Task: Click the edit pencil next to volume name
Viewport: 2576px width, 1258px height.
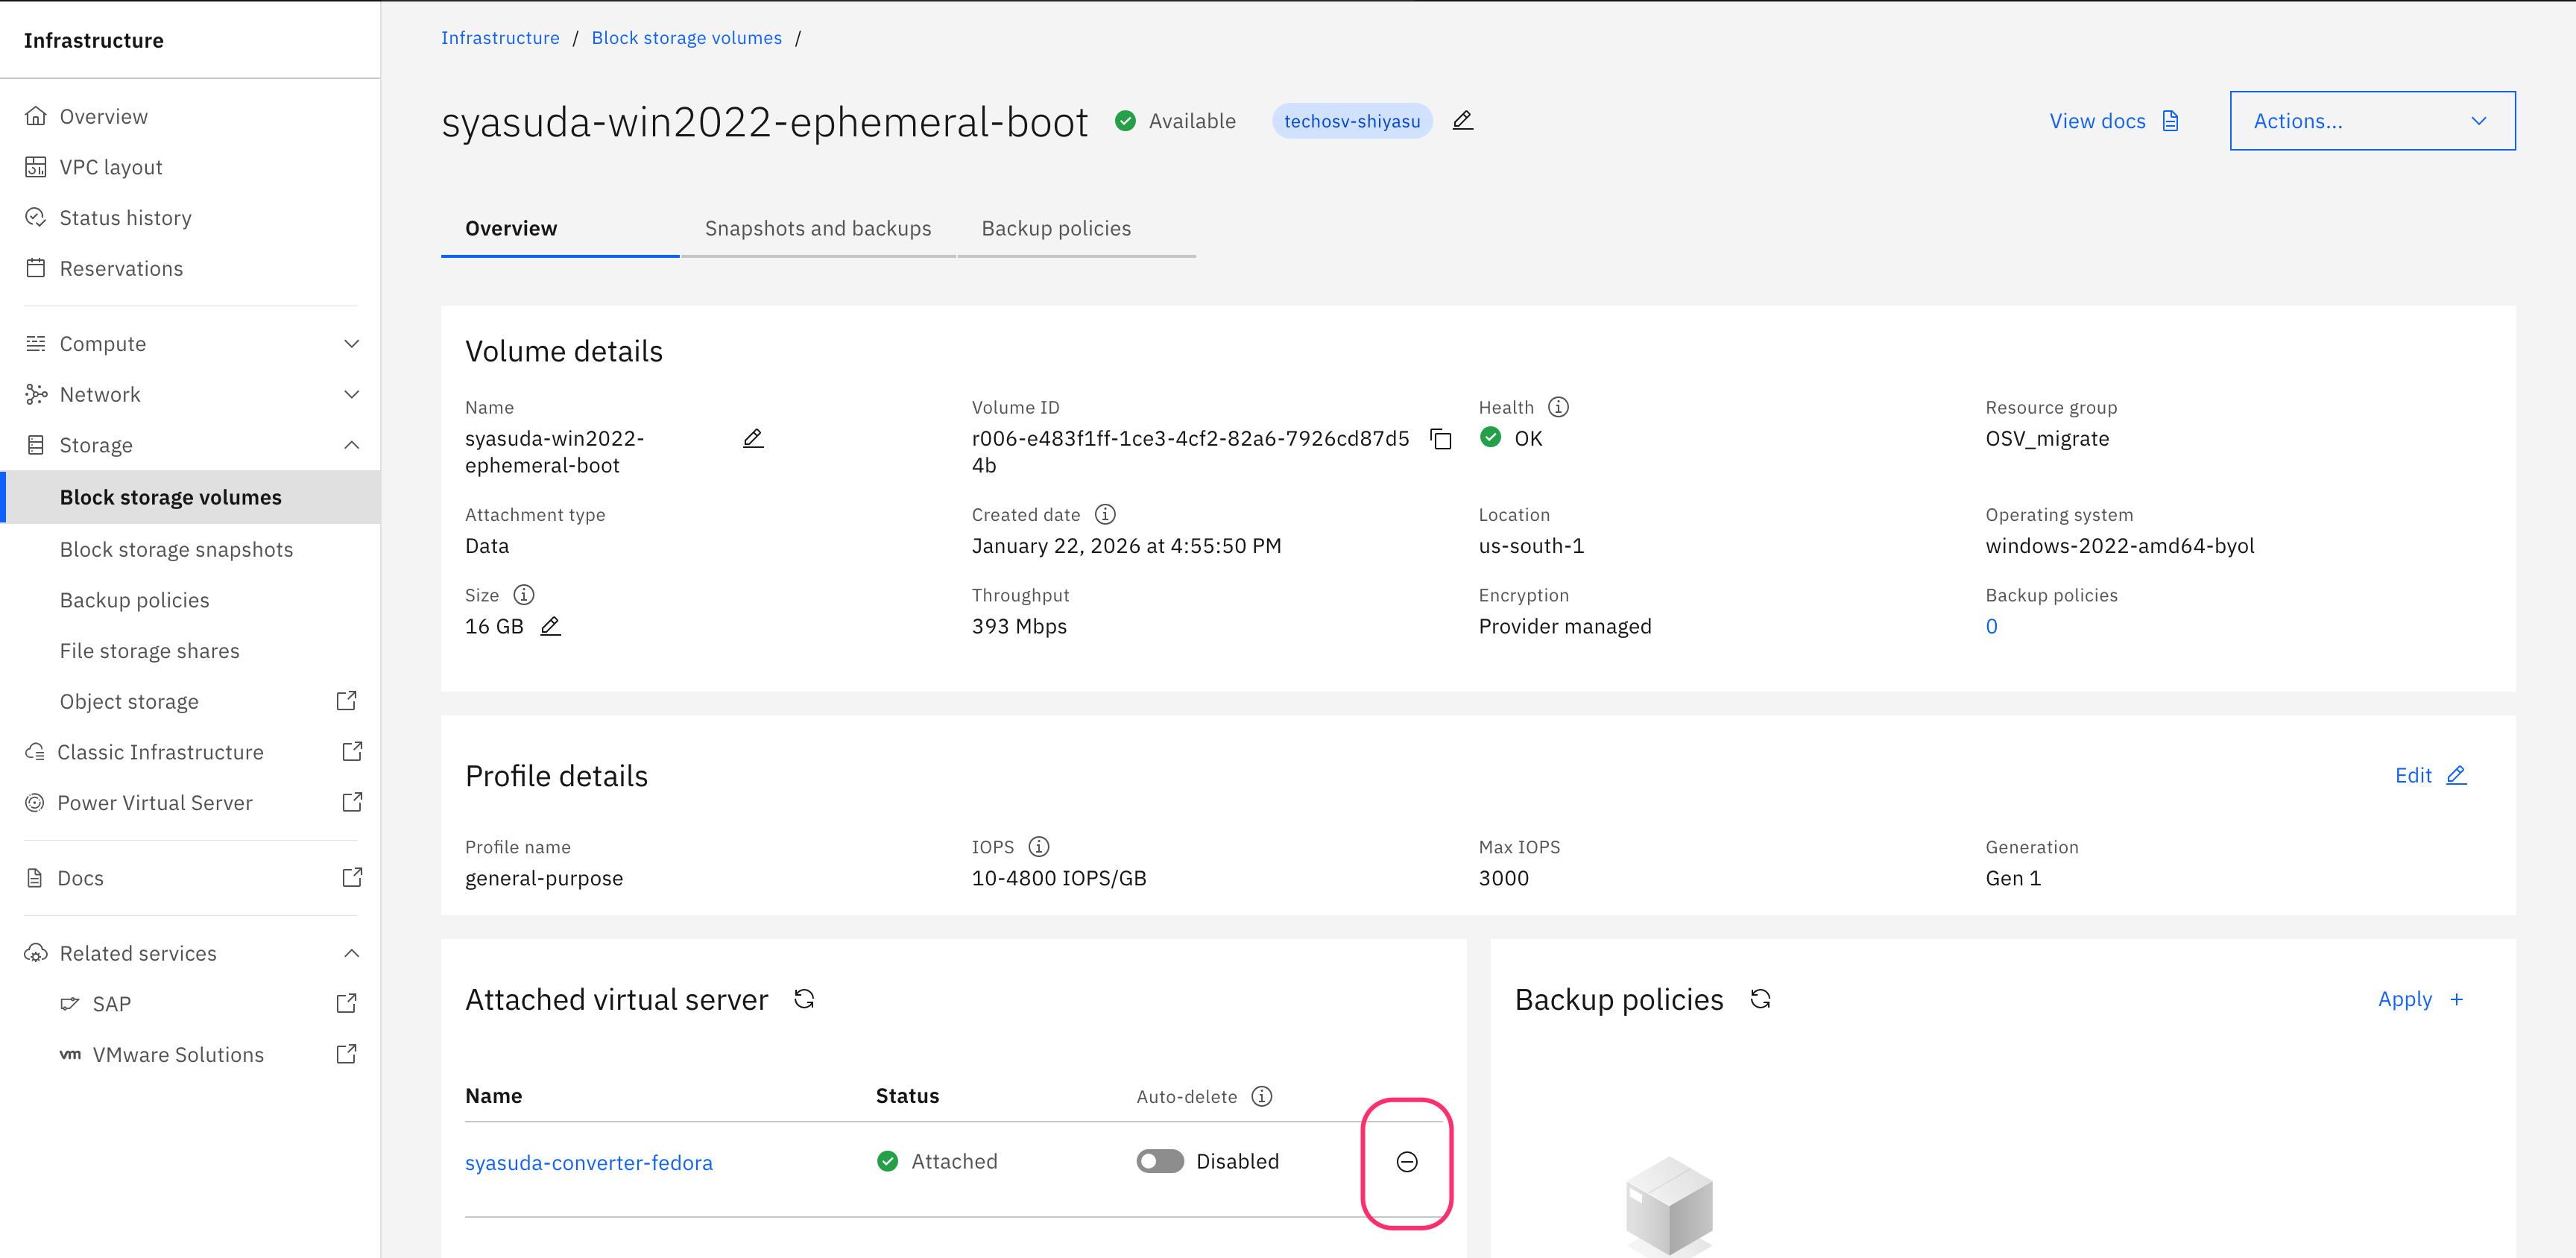Action: click(x=753, y=439)
